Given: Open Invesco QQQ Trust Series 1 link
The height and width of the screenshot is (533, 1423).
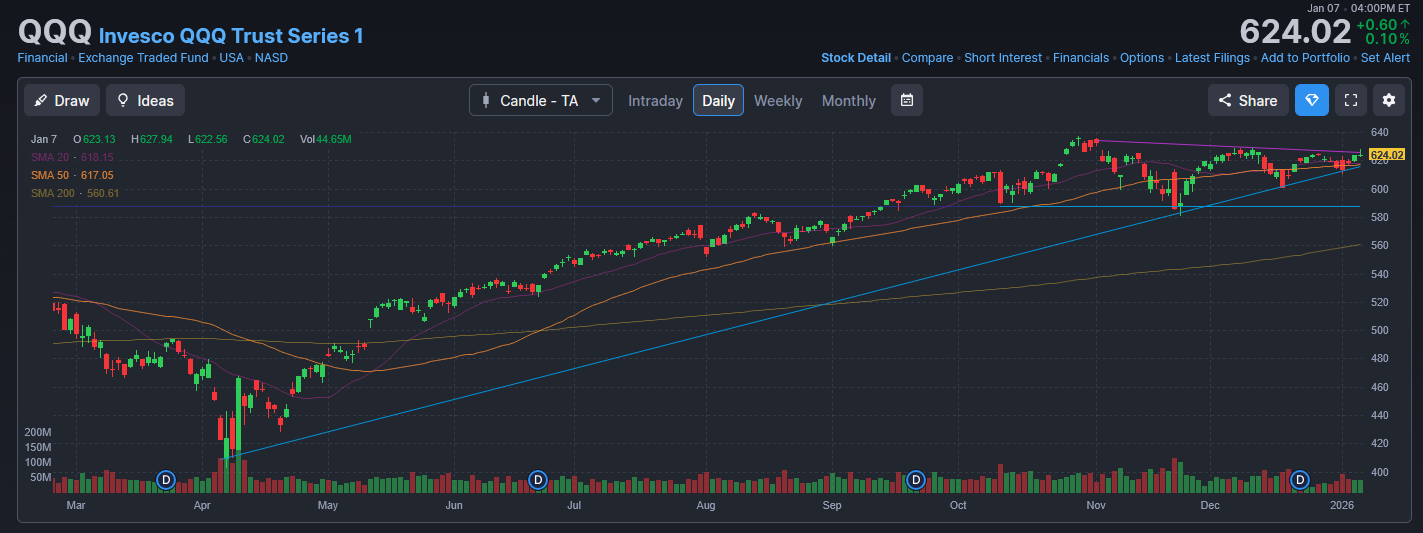Looking at the screenshot, I should (x=231, y=36).
